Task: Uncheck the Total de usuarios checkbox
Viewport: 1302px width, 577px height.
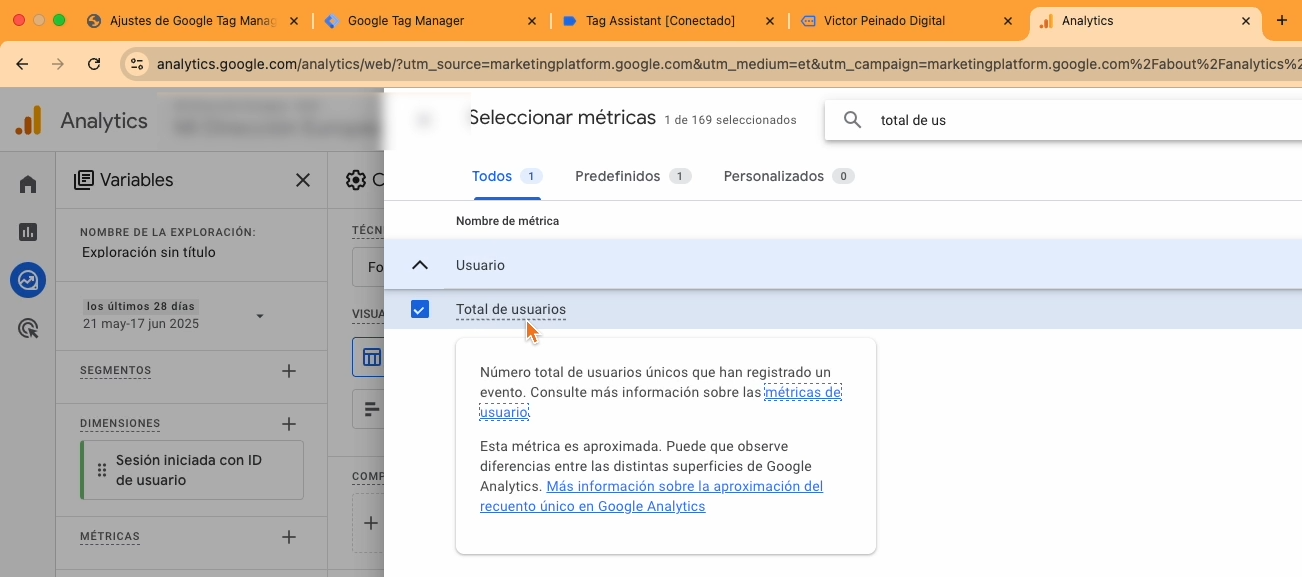Action: coord(420,310)
